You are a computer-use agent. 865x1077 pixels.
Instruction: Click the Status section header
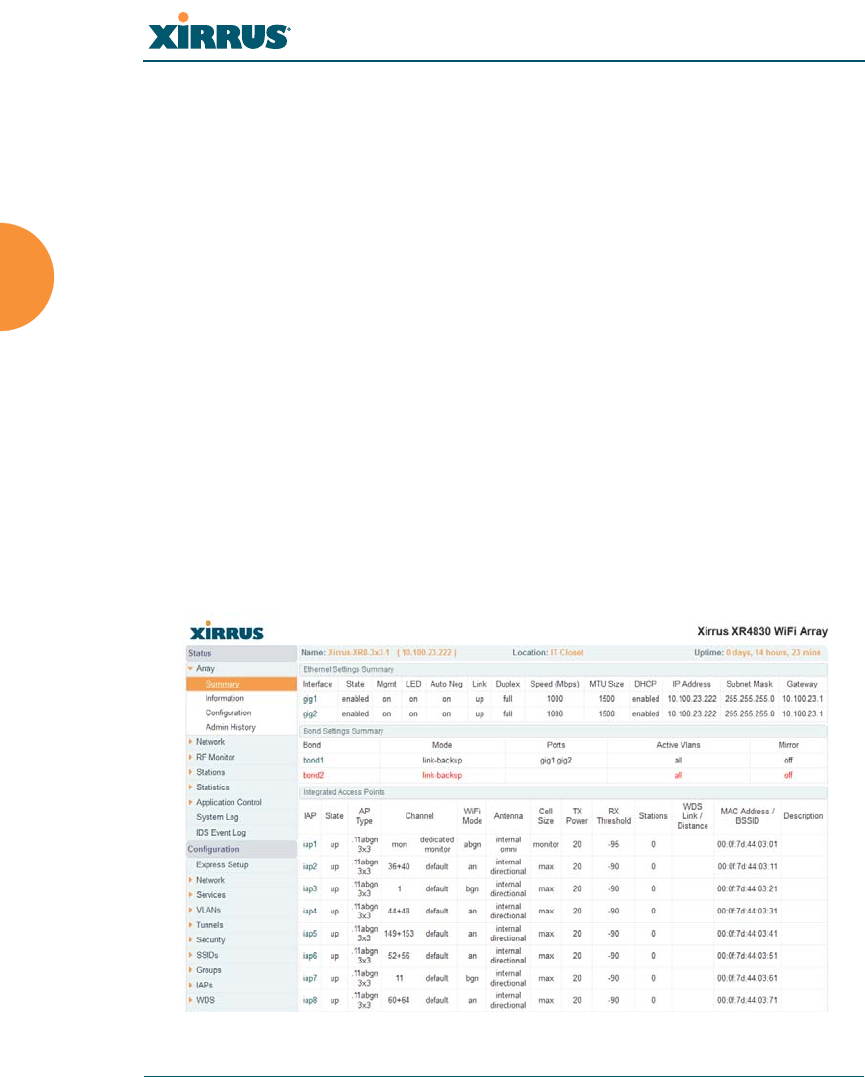241,653
